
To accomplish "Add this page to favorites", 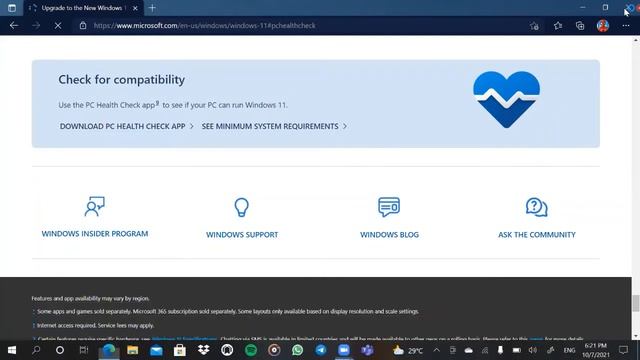I will pos(534,26).
